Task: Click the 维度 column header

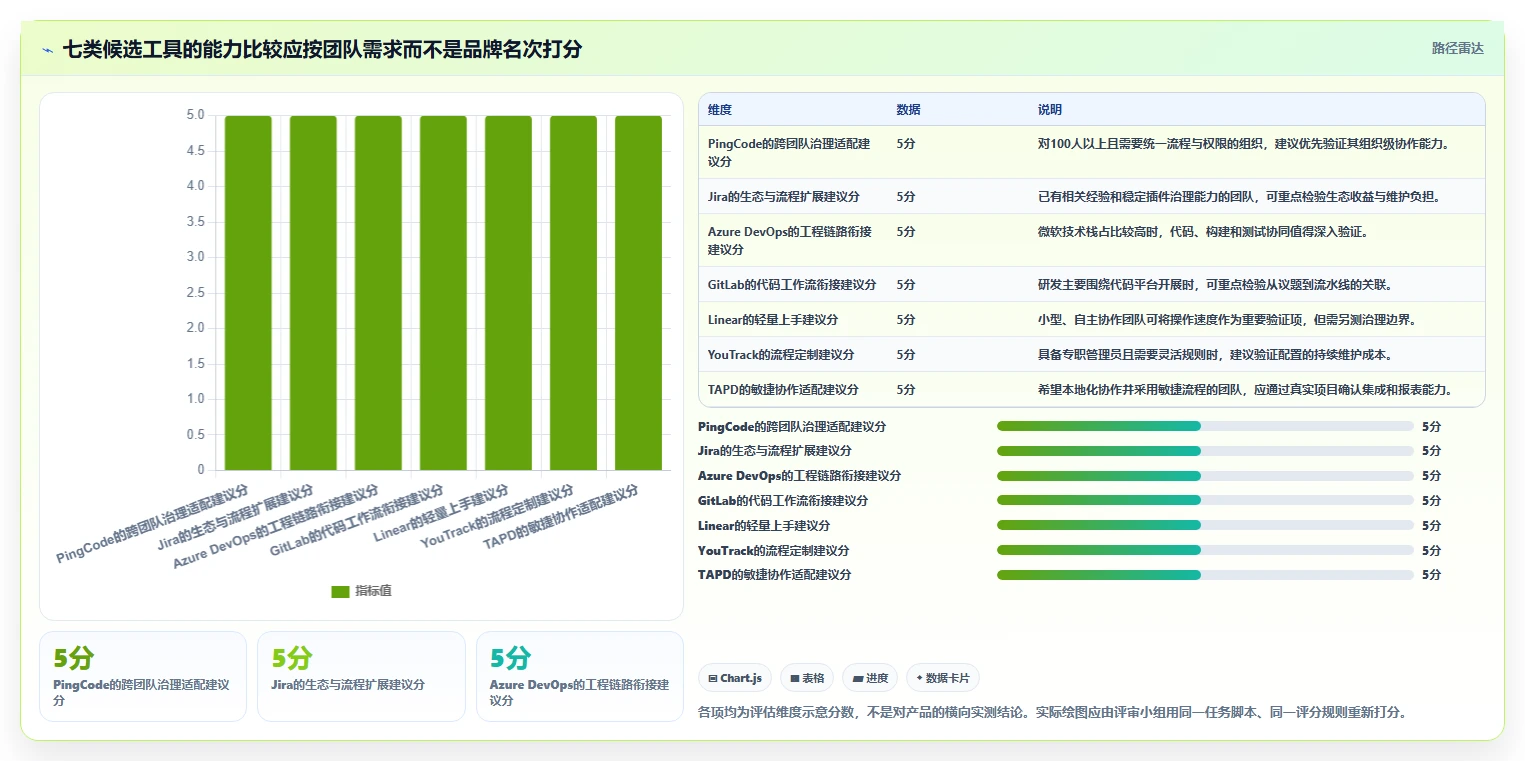Action: pos(720,110)
